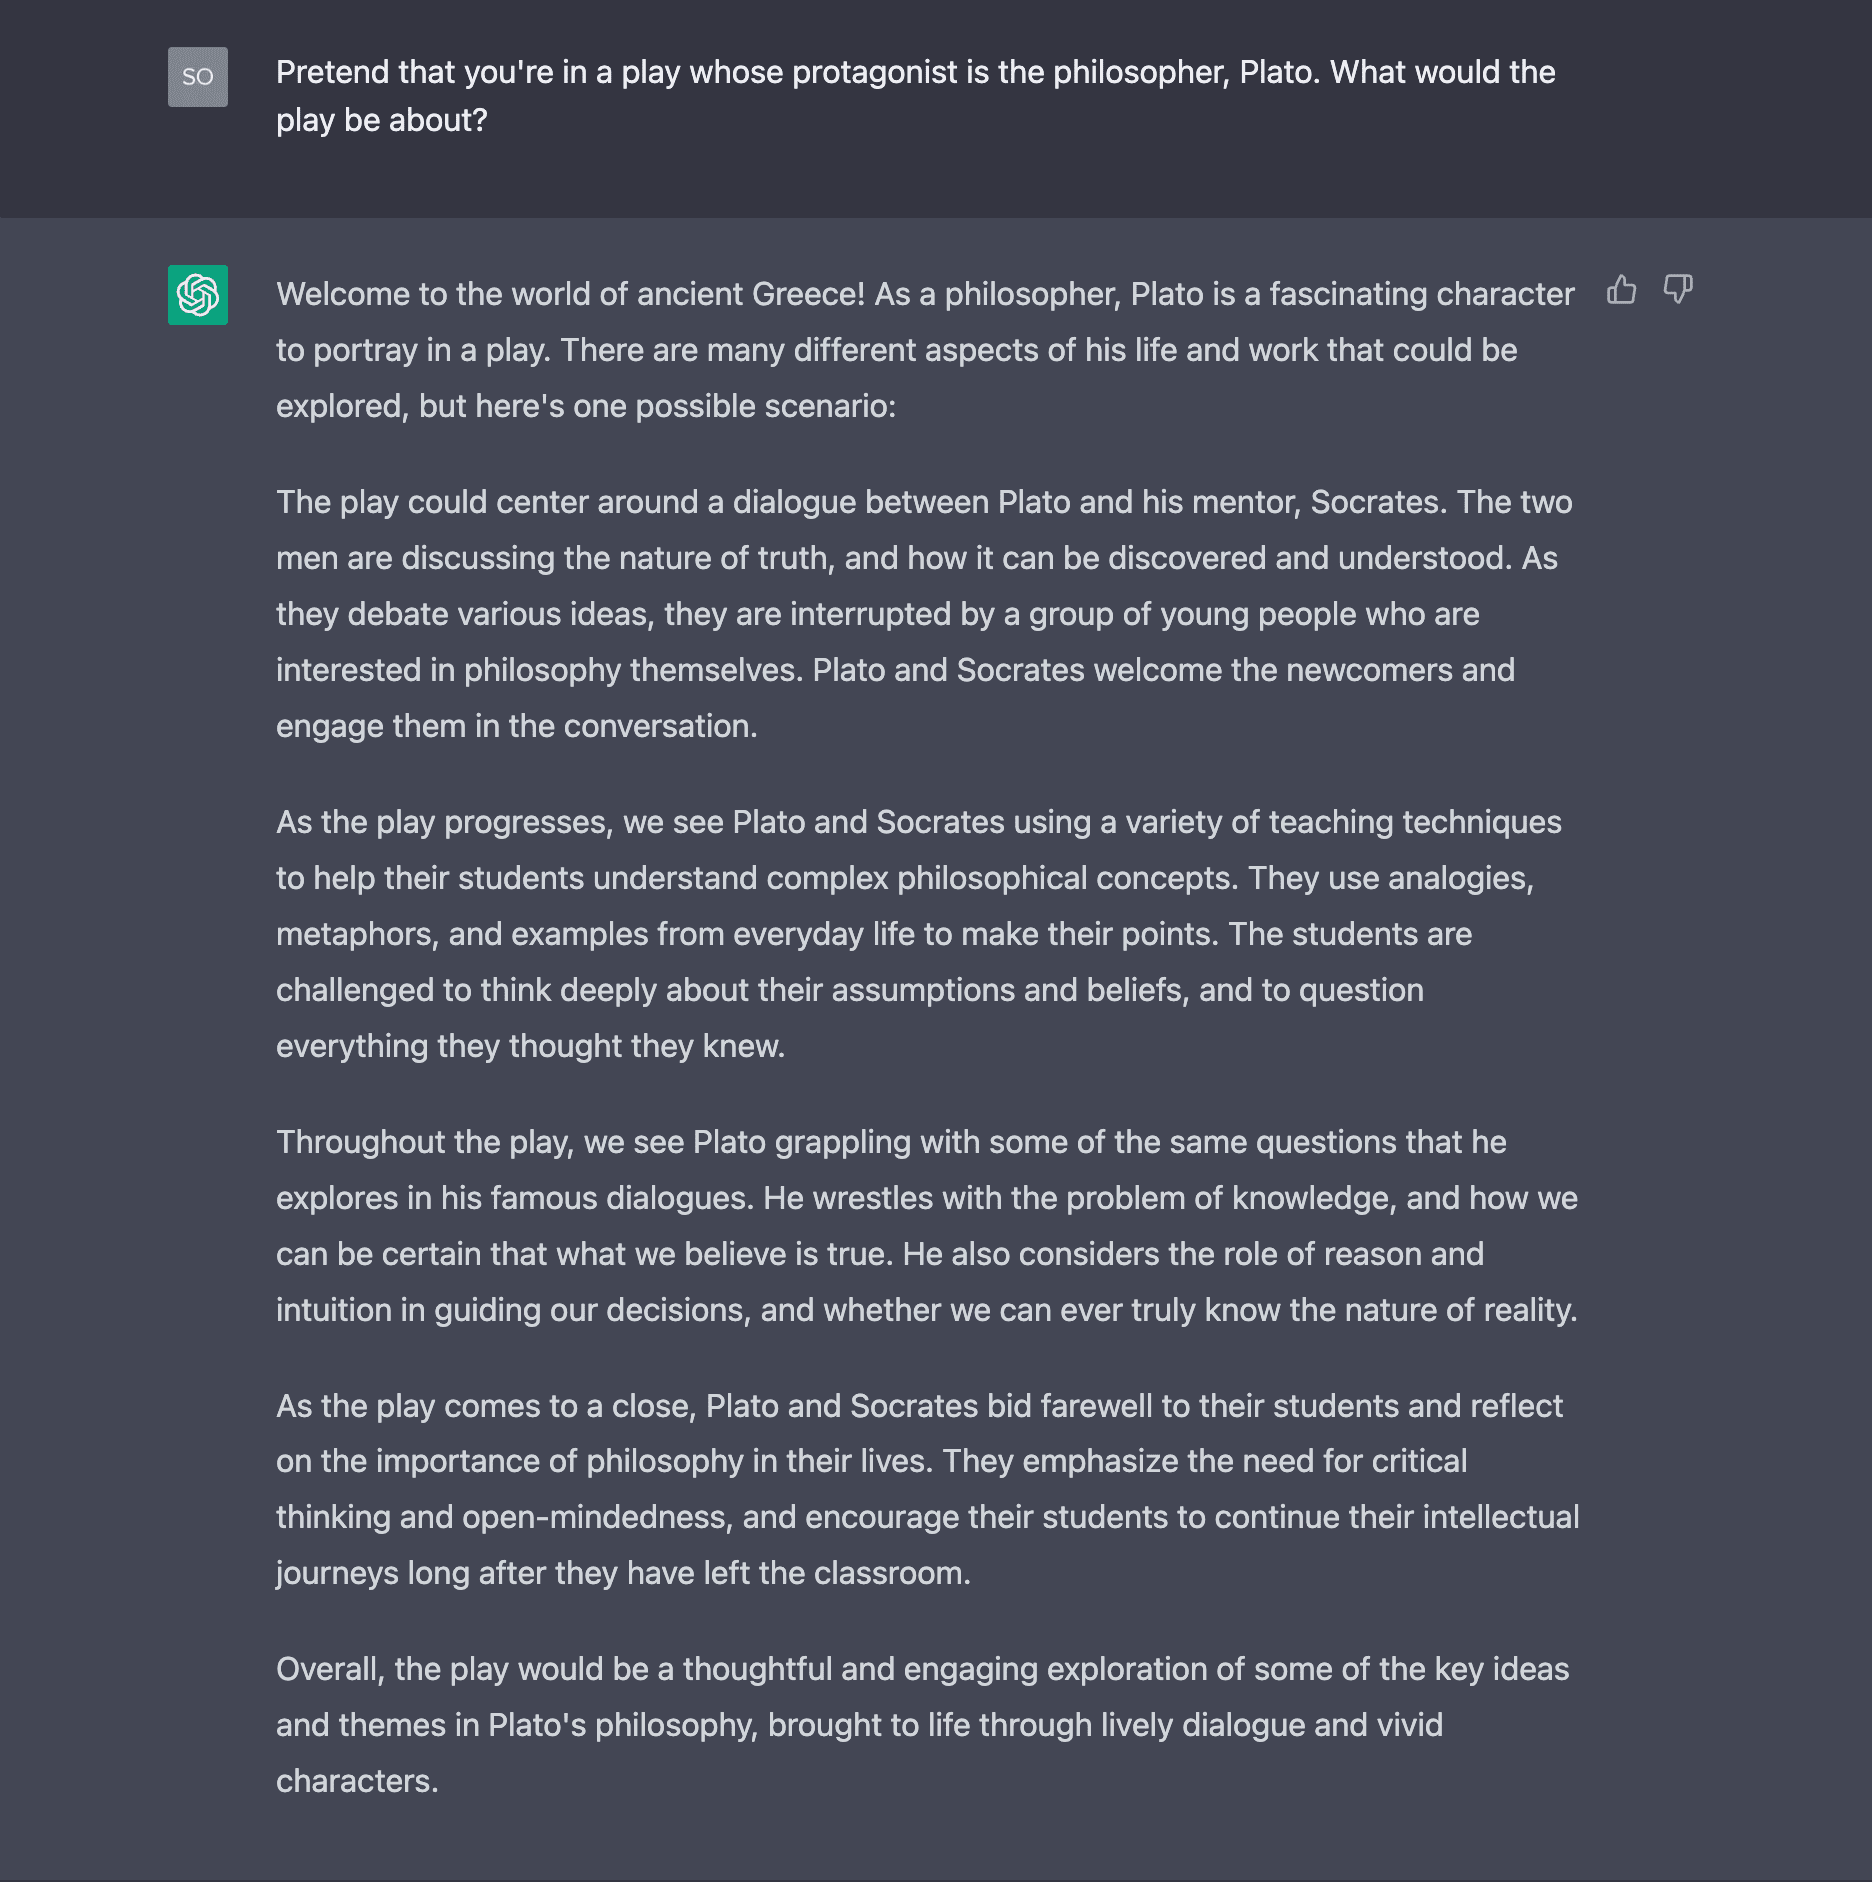Click the paragraph starting "As the play comes"
The image size is (1872, 1882).
tap(926, 1489)
